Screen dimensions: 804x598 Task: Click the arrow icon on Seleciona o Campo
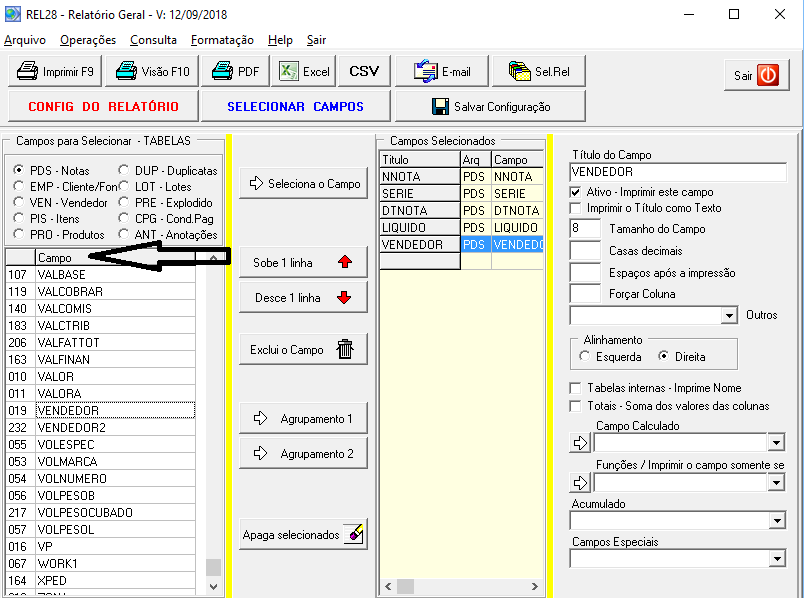point(256,183)
